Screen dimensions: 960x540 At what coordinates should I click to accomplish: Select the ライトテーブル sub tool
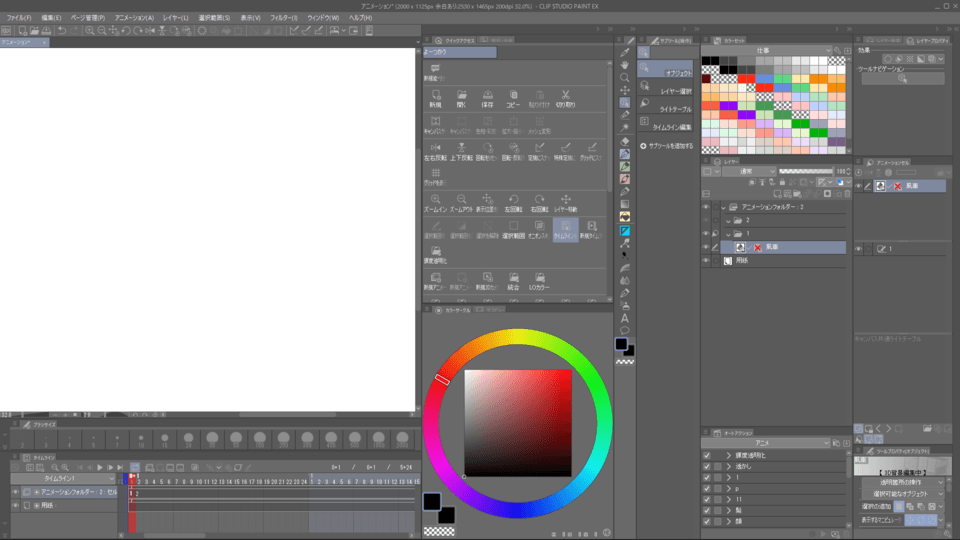[x=666, y=105]
